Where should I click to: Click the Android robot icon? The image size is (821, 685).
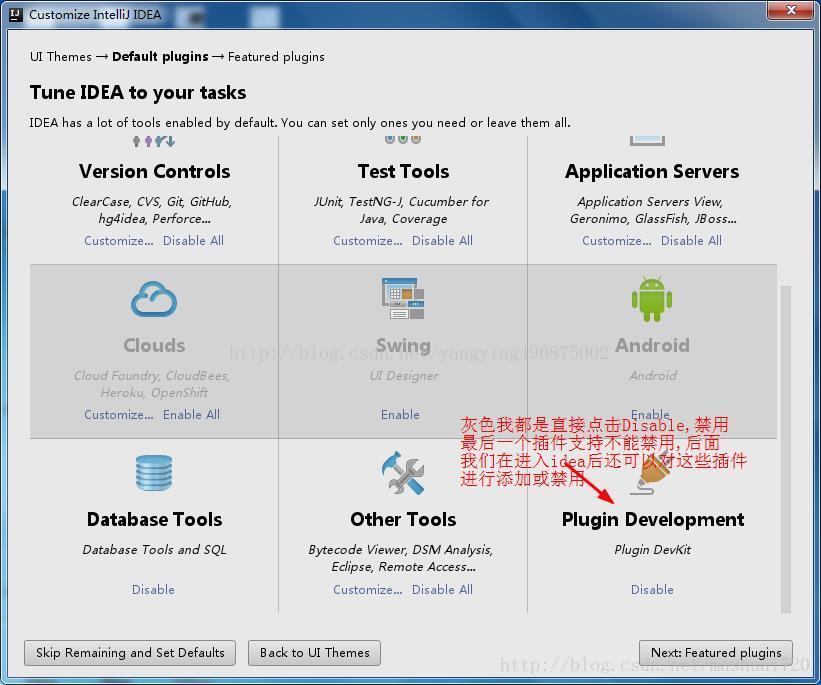(x=652, y=299)
